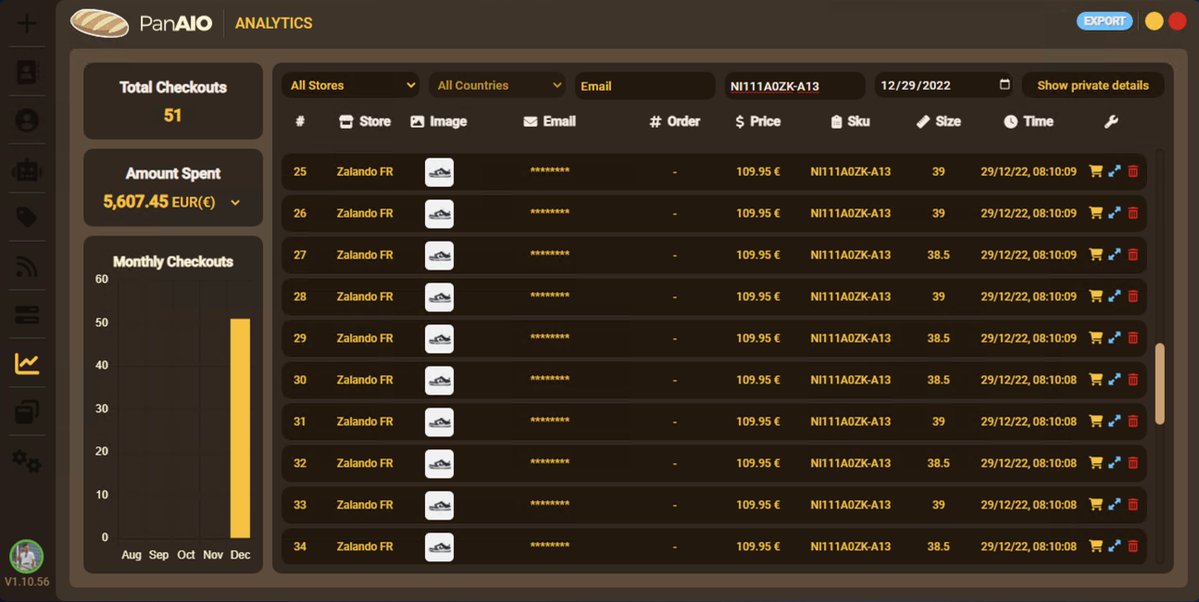Click size 38.5 in row 27
The image size is (1199, 602).
938,255
